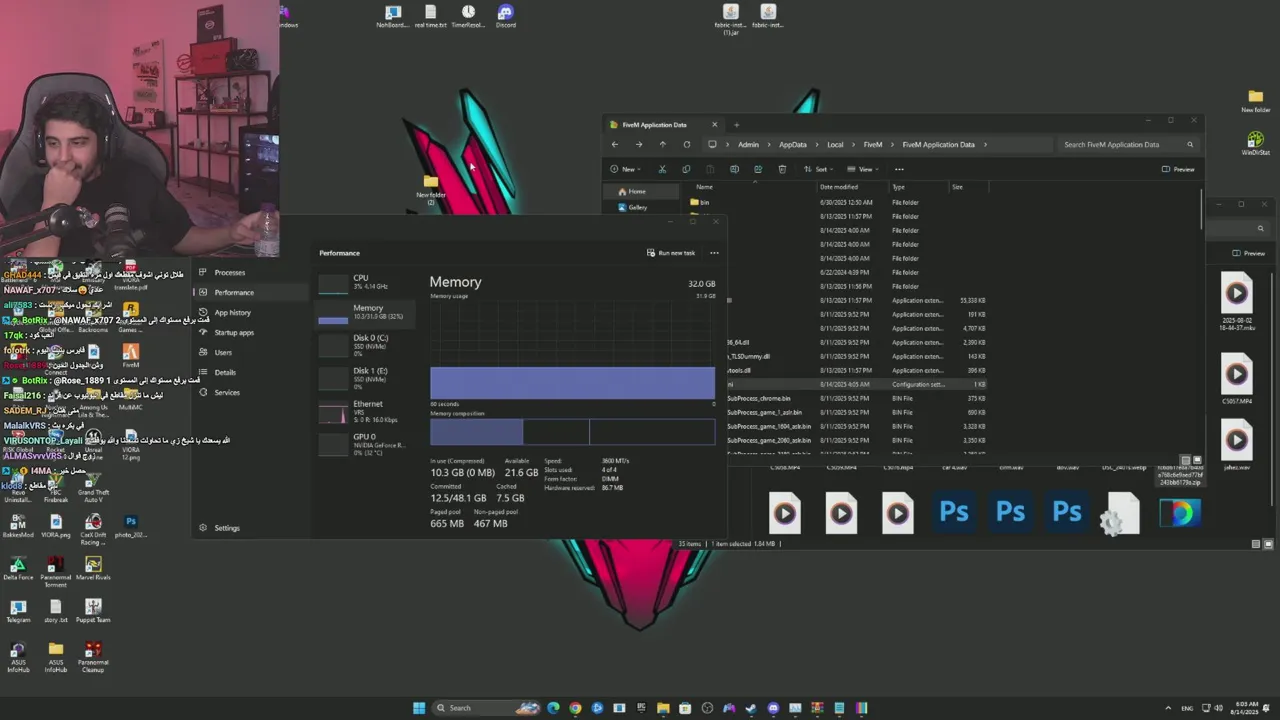1280x720 pixels.
Task: Sort by Name column header
Action: (754, 187)
